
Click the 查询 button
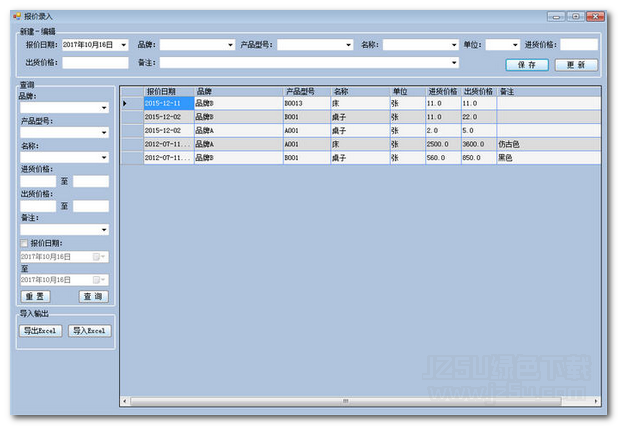point(93,296)
